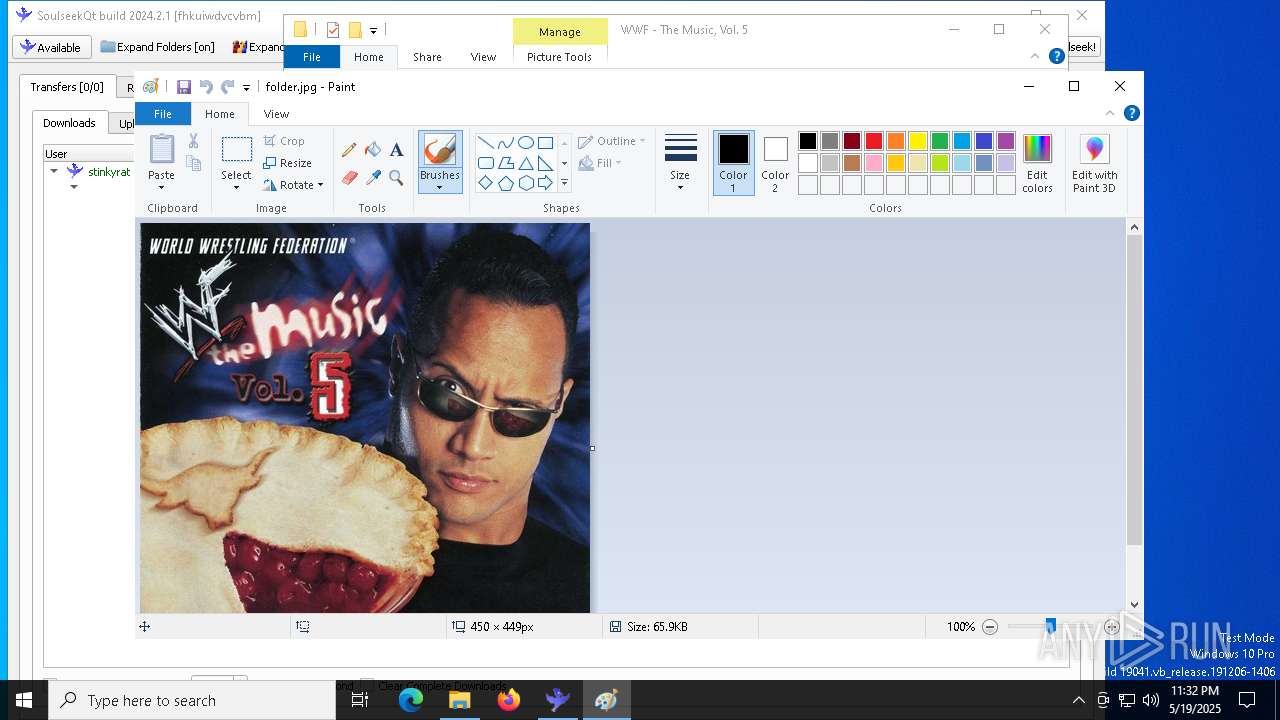Click Expand Folders [on] in SoulseekQt

[x=158, y=47]
